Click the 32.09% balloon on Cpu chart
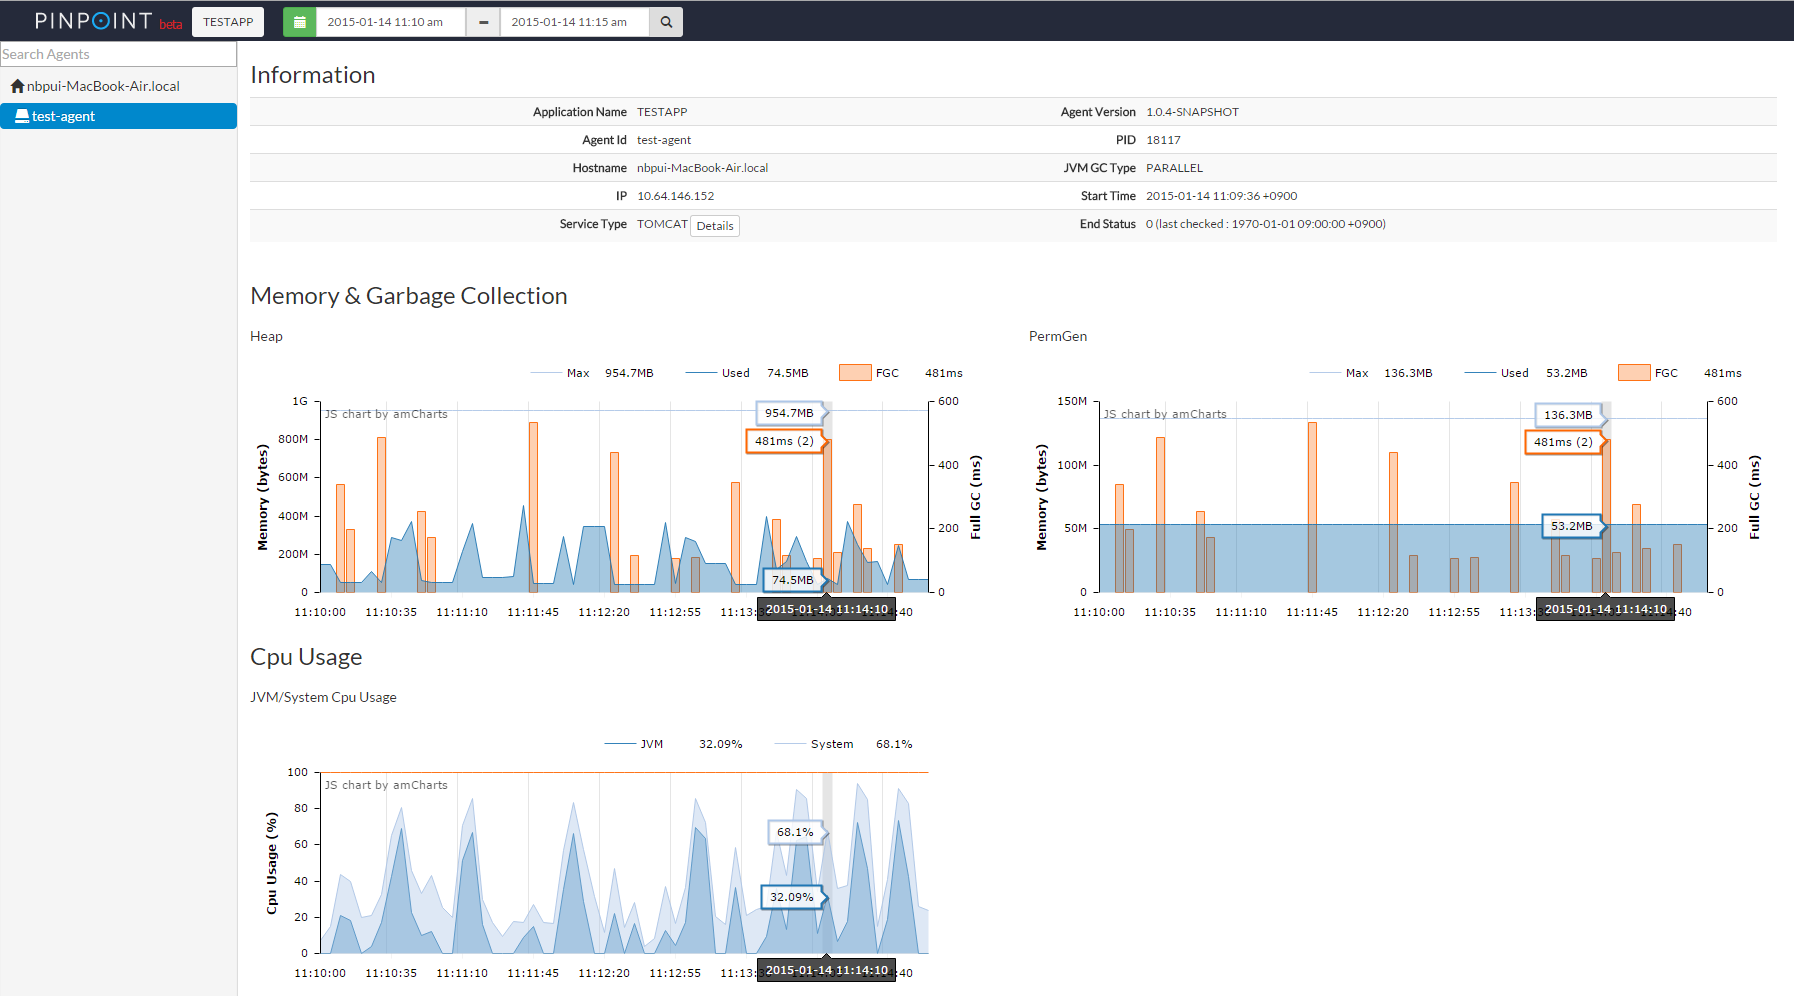This screenshot has width=1794, height=996. coord(791,897)
